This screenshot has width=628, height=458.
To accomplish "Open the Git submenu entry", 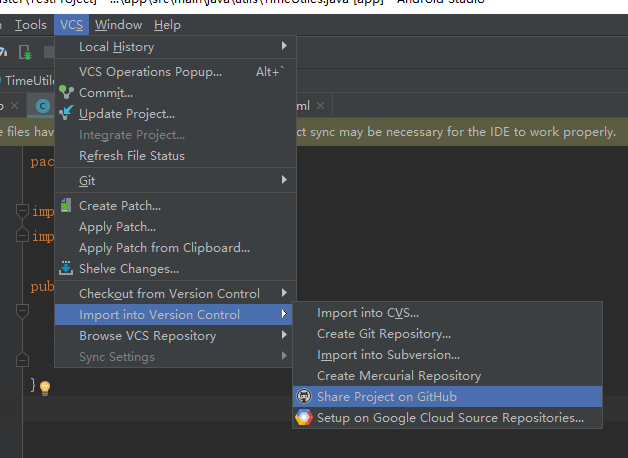I will click(175, 180).
